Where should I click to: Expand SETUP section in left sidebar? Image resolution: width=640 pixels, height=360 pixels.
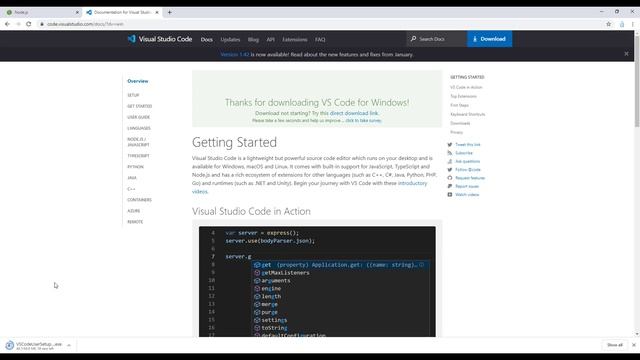tap(133, 95)
